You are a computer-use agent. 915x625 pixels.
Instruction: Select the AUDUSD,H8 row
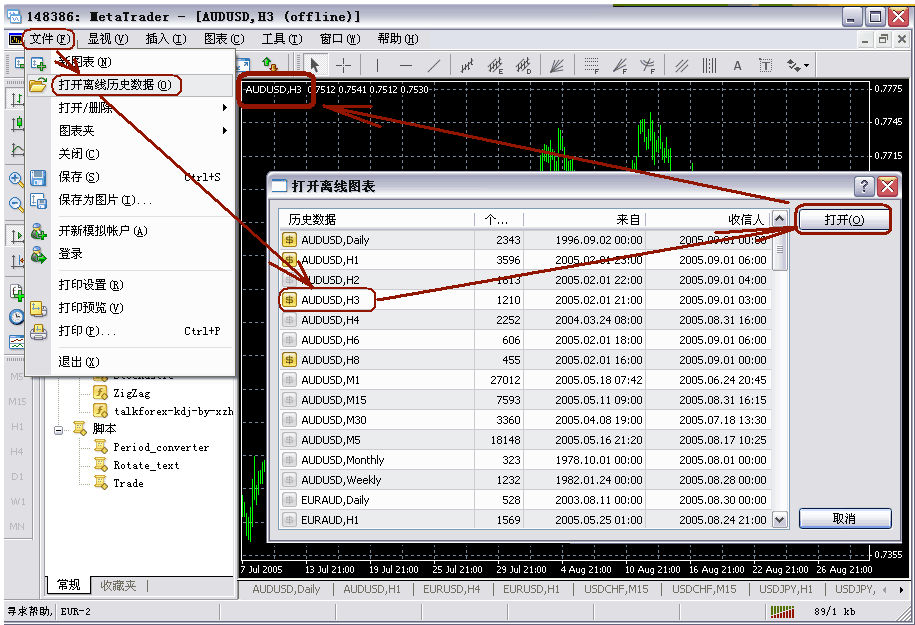525,360
